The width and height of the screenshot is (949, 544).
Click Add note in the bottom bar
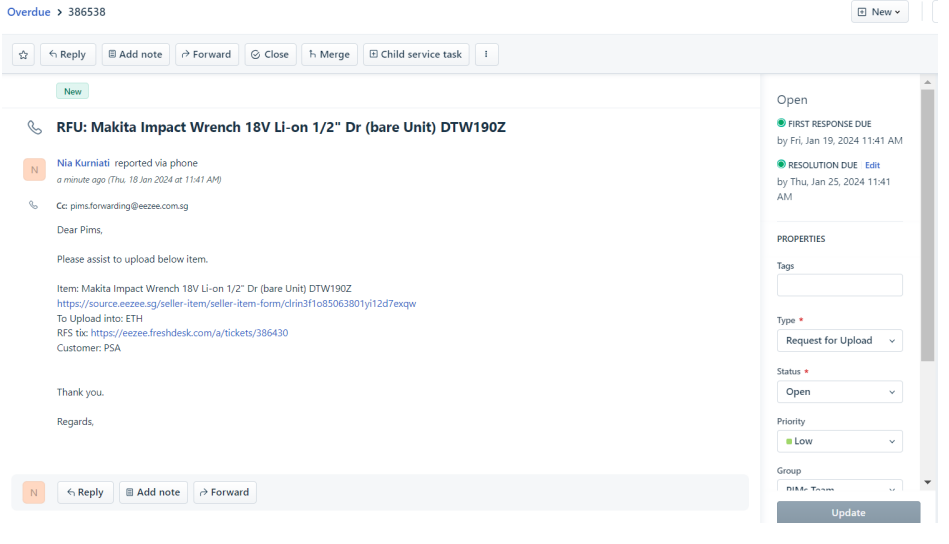point(153,493)
